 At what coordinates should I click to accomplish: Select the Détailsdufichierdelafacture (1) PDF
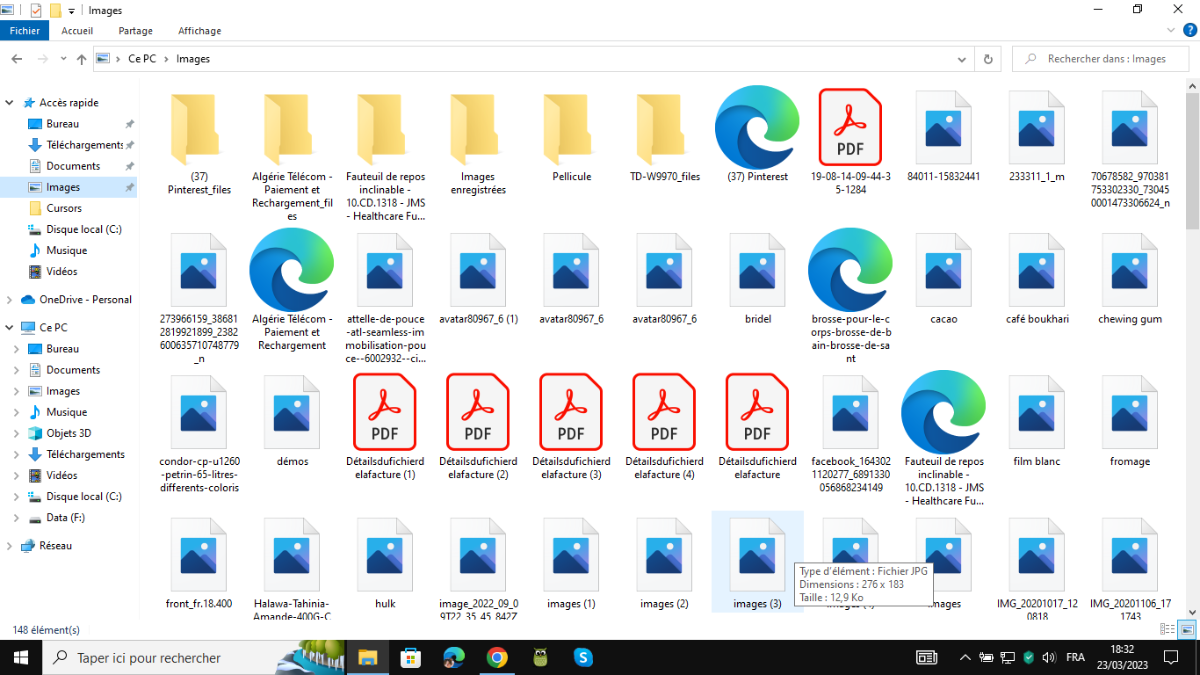[x=385, y=414]
